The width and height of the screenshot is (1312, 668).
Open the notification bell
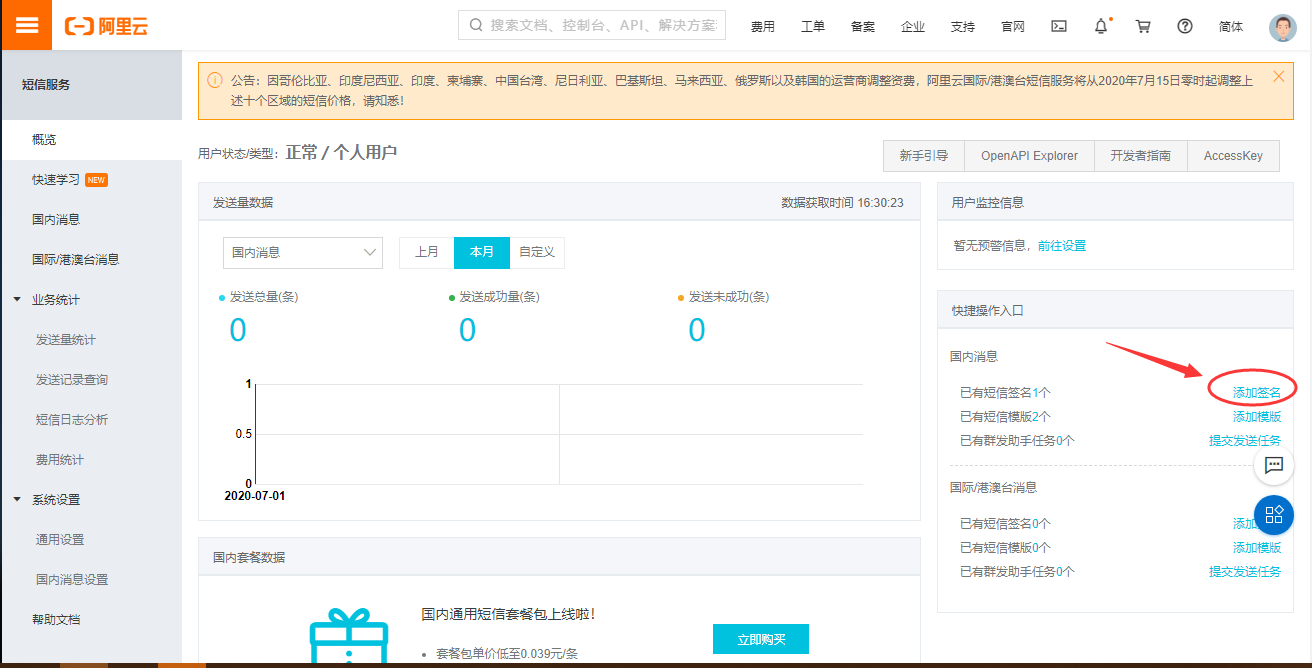(1101, 26)
